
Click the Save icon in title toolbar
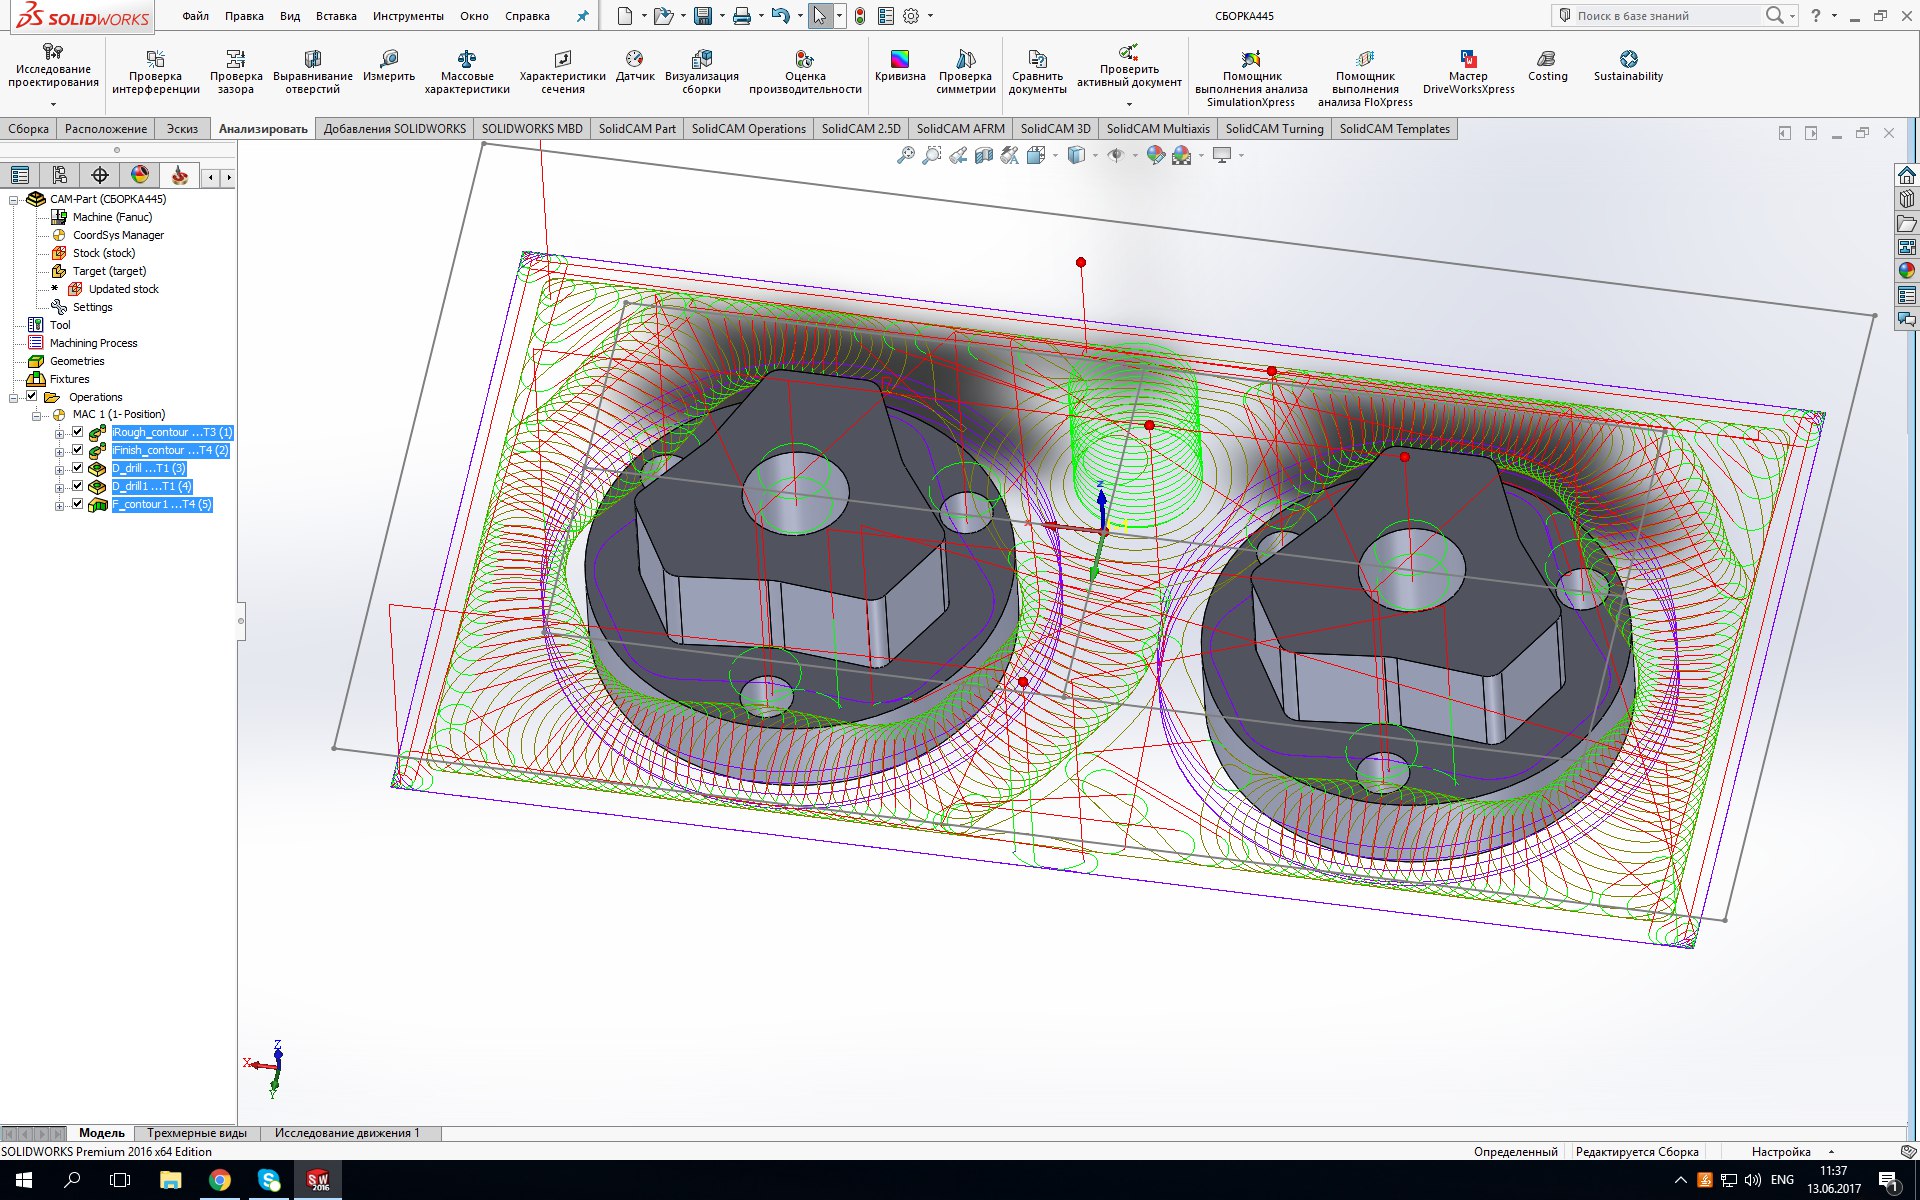point(703,16)
